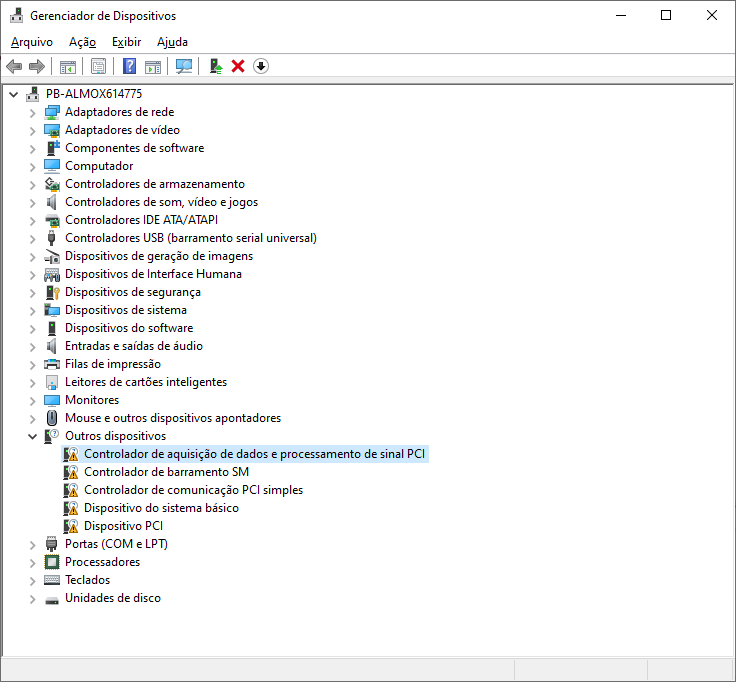Collapse the Outros dispositivos category

click(33, 436)
